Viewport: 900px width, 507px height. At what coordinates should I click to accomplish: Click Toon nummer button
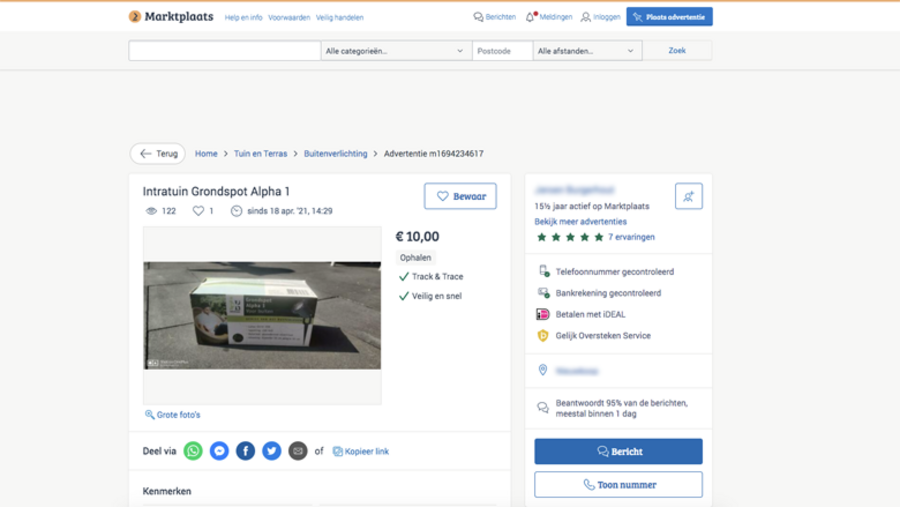pos(618,485)
